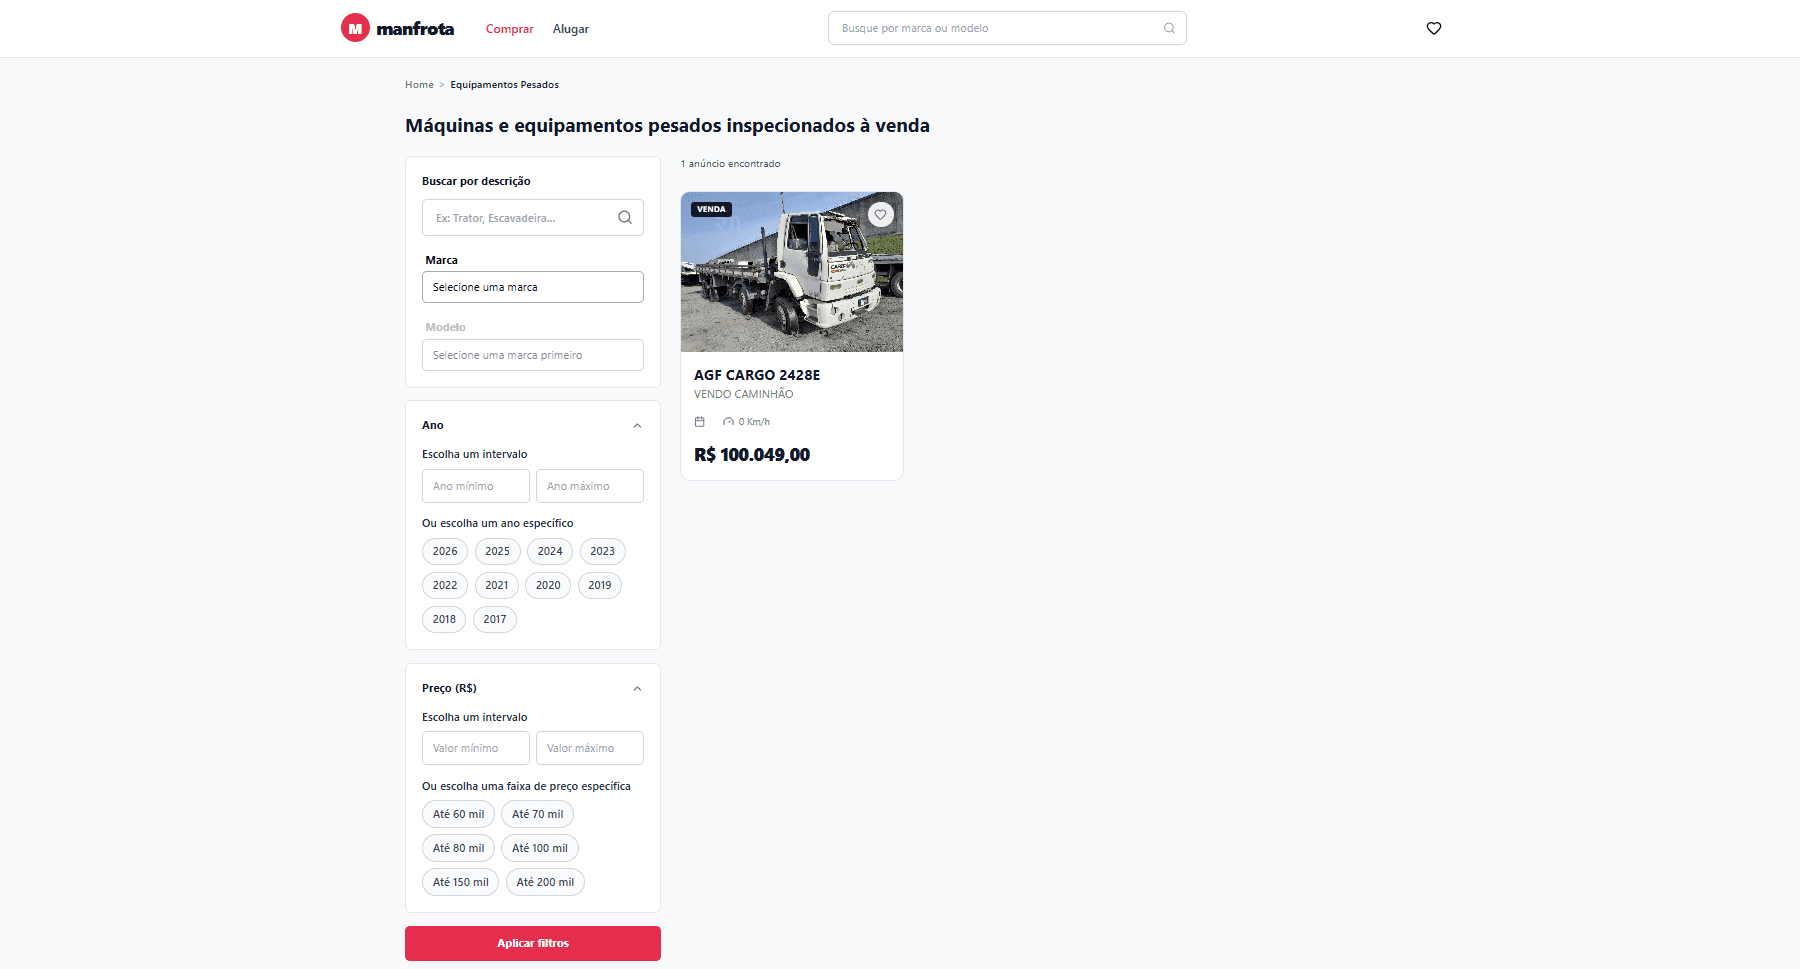Focus the Ano mínimo field
The height and width of the screenshot is (969, 1800).
476,486
